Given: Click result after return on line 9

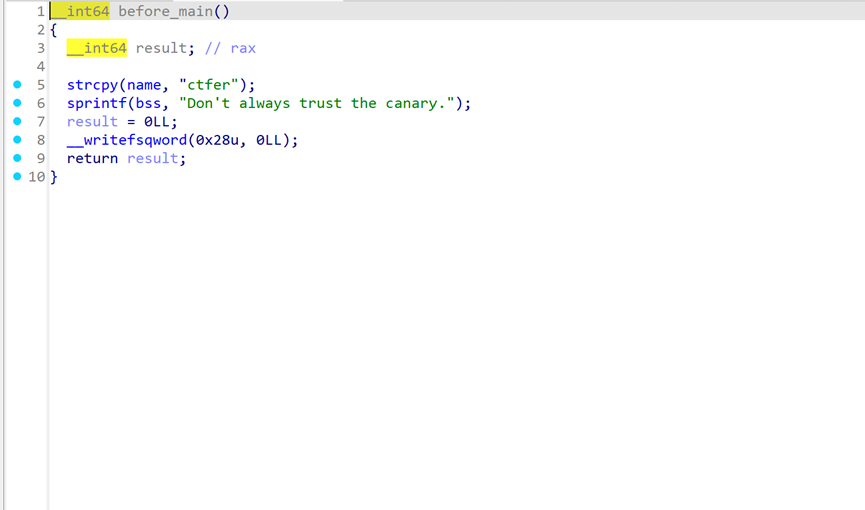Looking at the screenshot, I should click(x=153, y=158).
